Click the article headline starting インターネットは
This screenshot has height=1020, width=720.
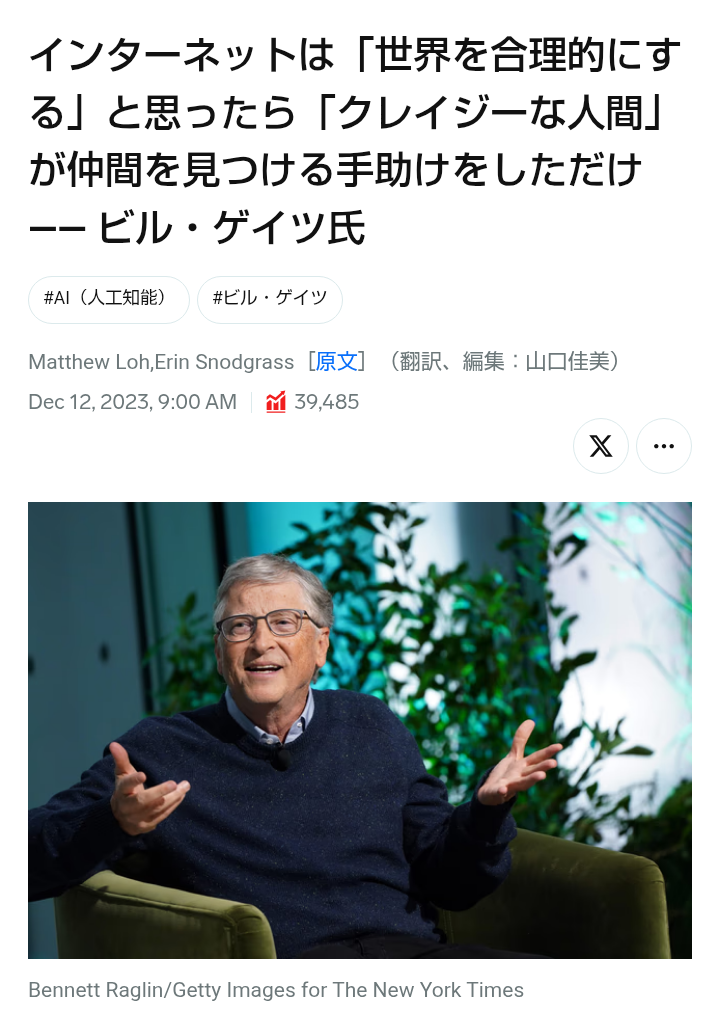point(354,141)
